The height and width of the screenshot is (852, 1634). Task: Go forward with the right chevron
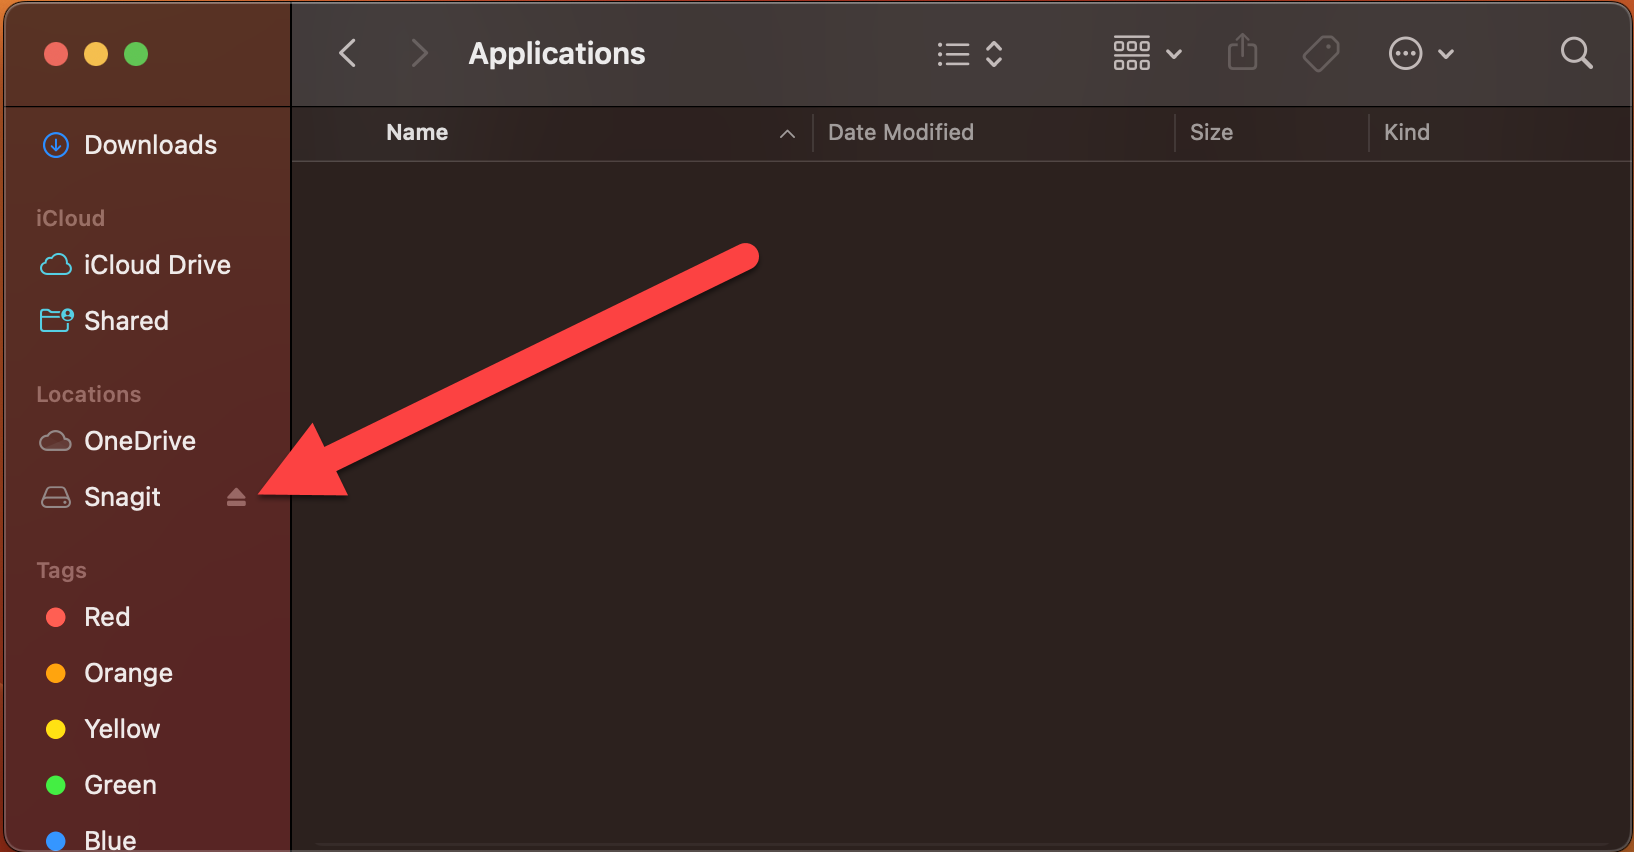coord(419,53)
